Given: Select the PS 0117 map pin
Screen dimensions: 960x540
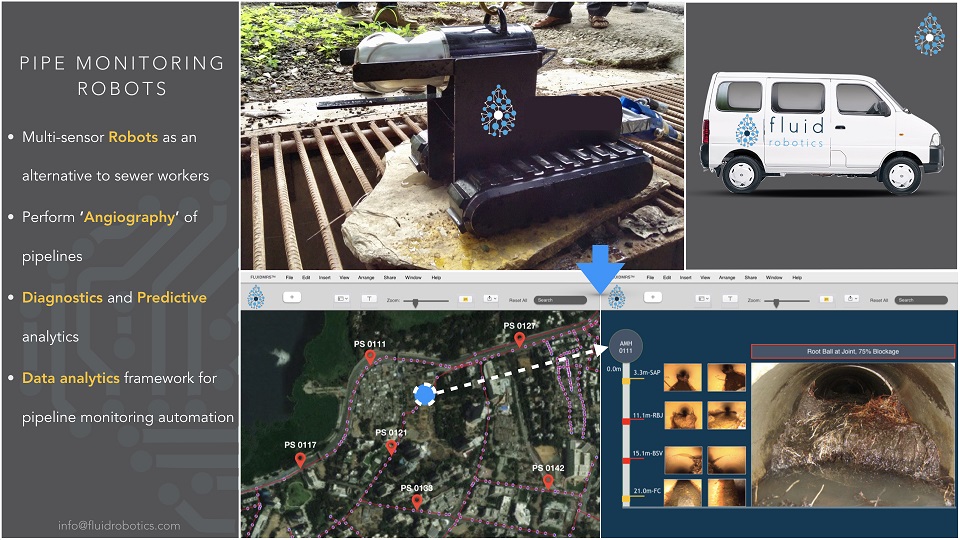Looking at the screenshot, I should [300, 460].
